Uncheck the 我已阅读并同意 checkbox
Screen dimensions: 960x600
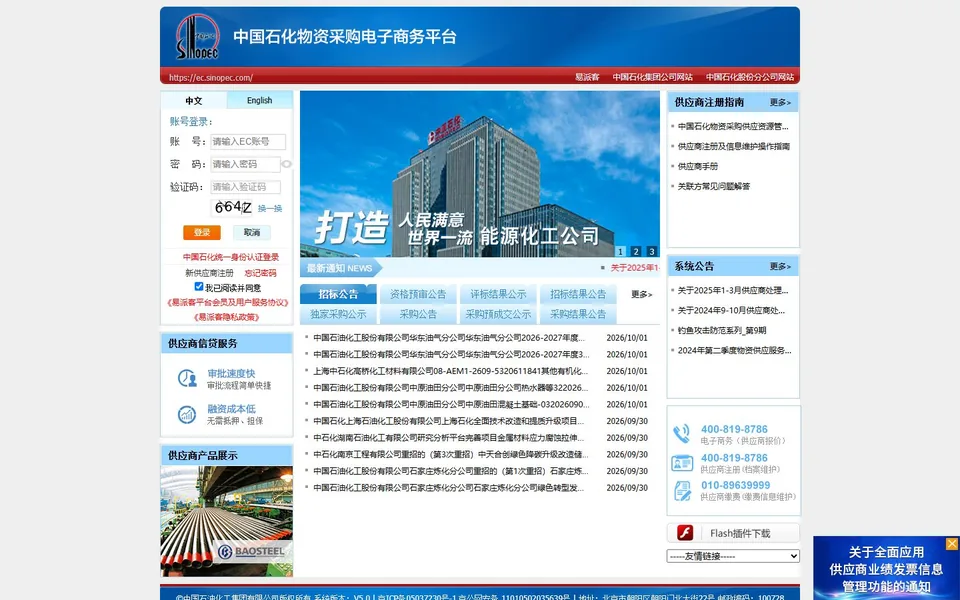[198, 287]
